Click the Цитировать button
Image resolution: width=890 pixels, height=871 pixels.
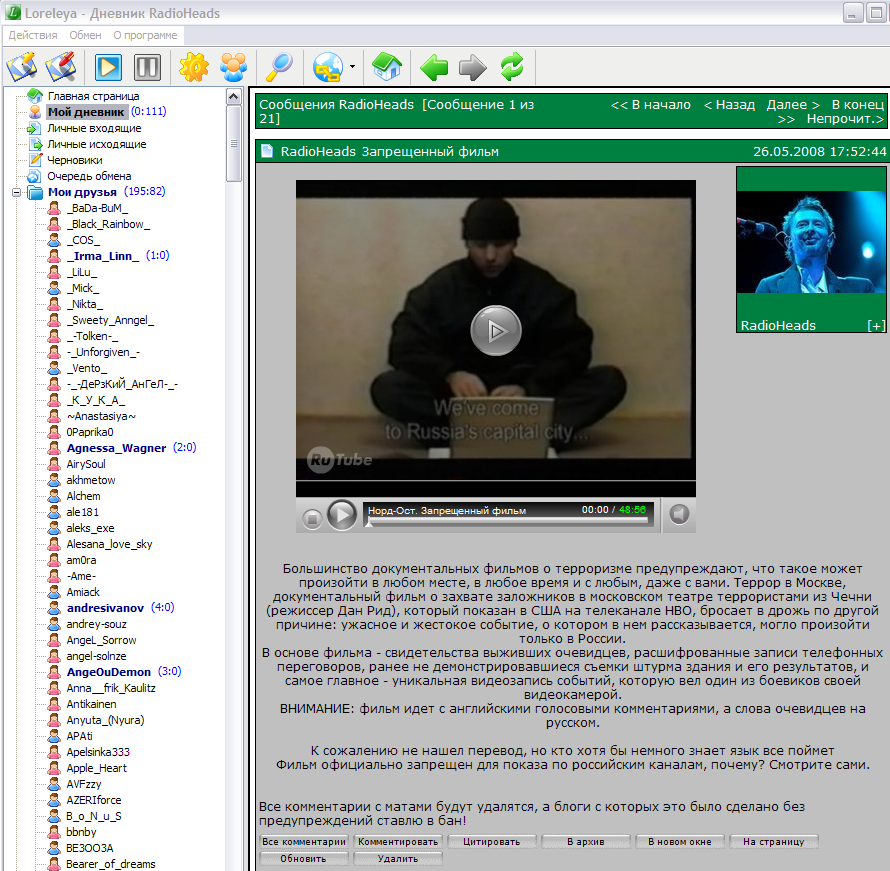492,841
